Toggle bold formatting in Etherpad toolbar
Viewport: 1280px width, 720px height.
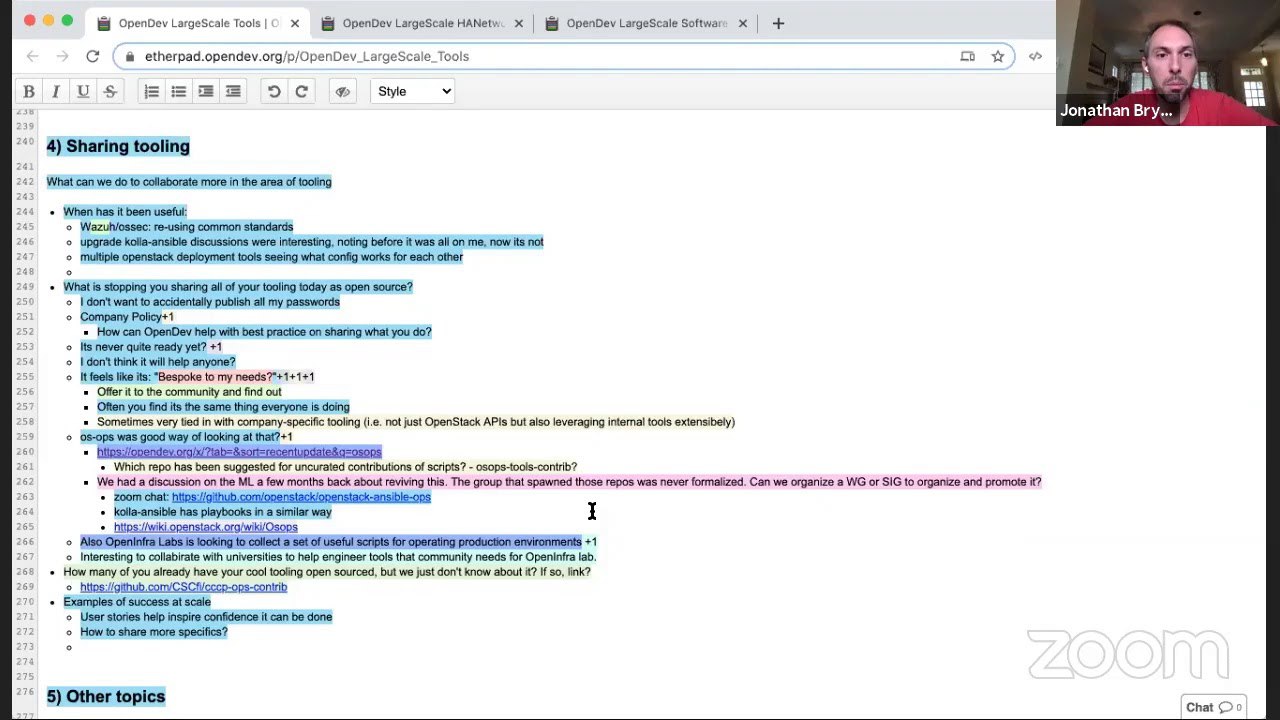(x=29, y=91)
